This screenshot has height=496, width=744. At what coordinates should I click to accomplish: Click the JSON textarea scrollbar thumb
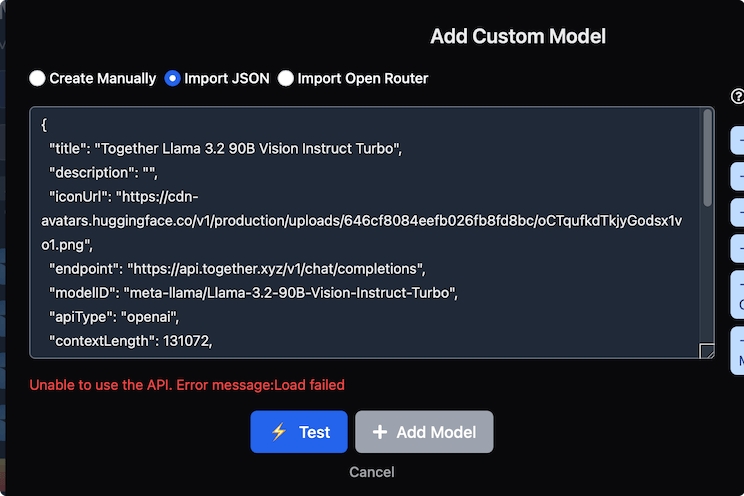(707, 158)
